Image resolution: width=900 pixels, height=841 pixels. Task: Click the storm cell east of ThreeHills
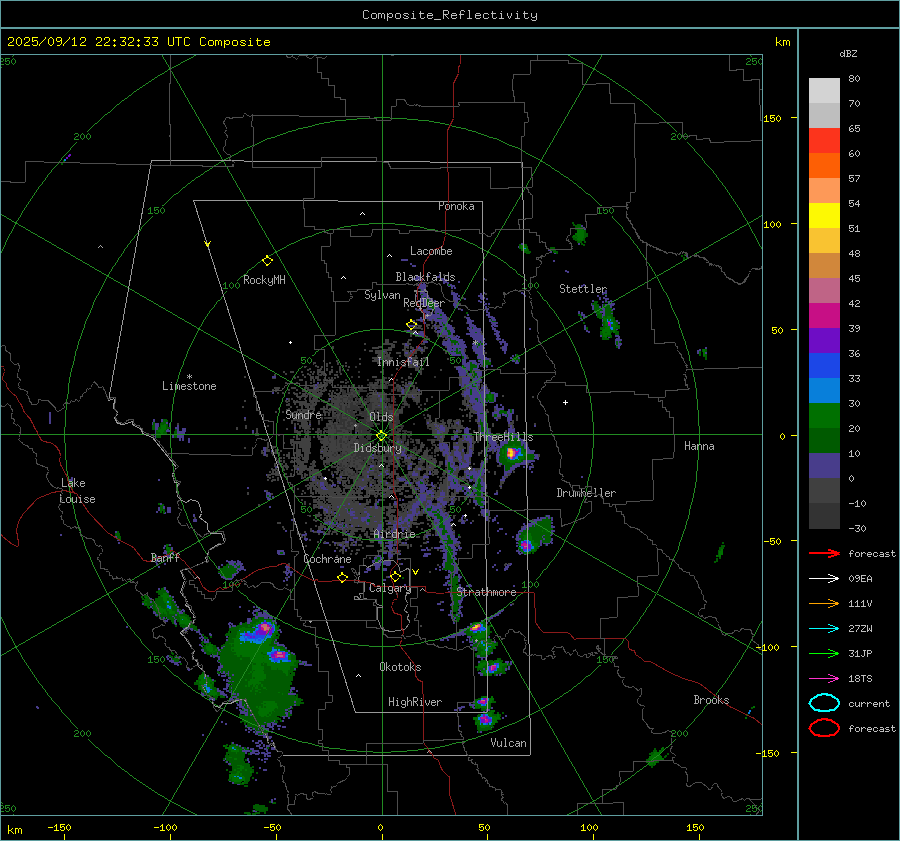tap(511, 454)
